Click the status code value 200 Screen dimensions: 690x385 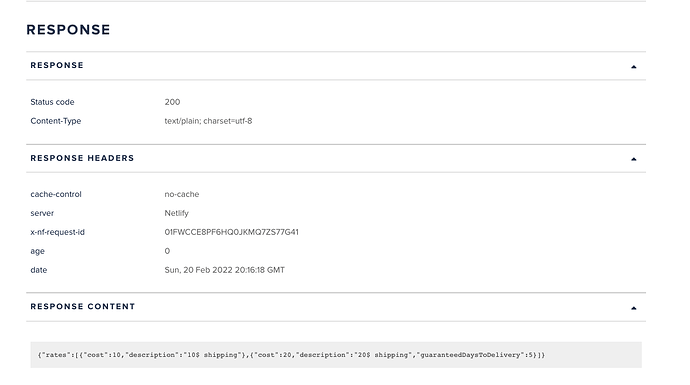172,102
